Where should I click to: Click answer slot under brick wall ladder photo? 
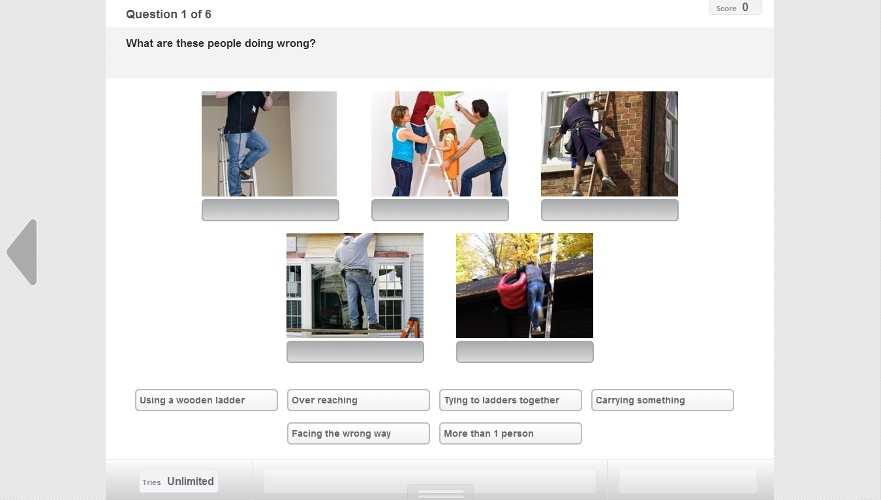pyautogui.click(x=610, y=210)
